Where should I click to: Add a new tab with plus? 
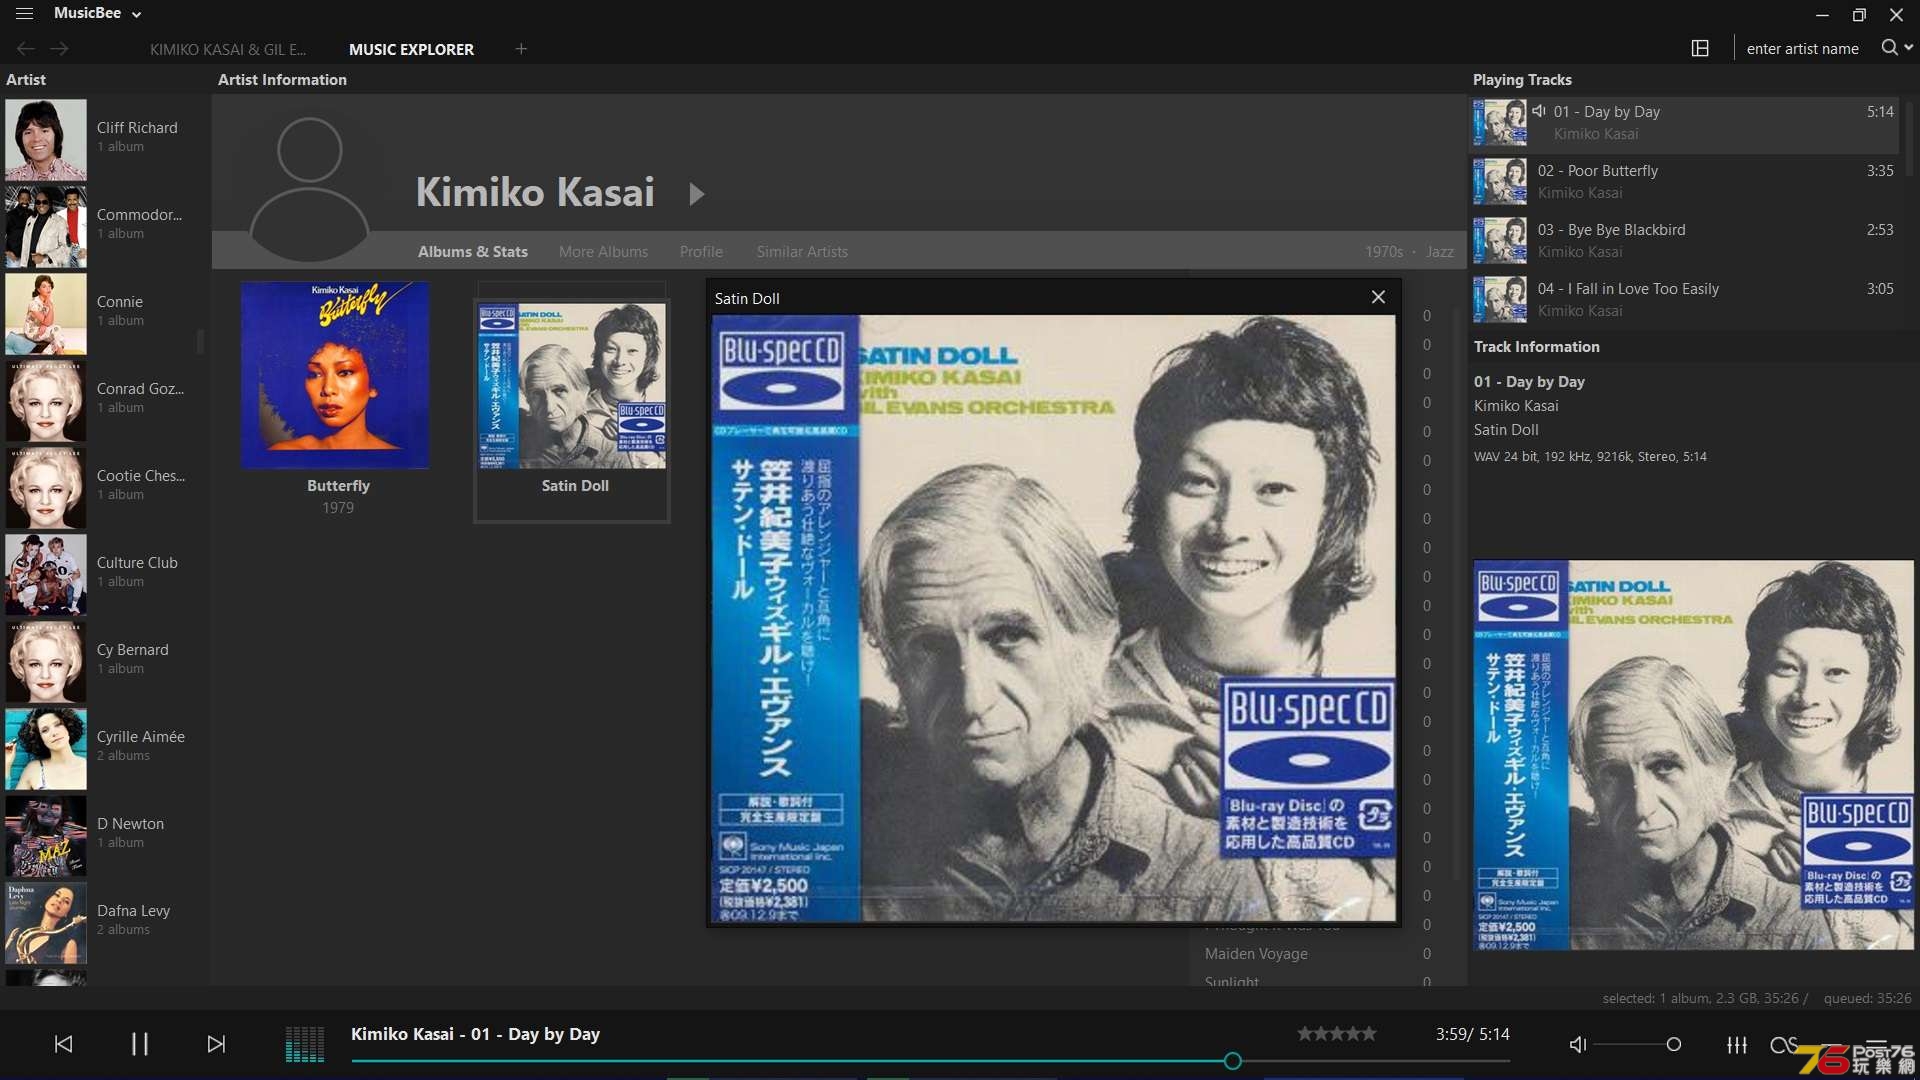pyautogui.click(x=521, y=48)
